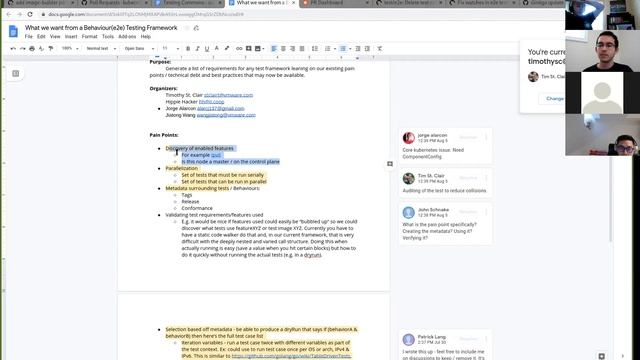Screen dimensions: 640x360
Task: Open the Format menu
Action: [89, 37]
